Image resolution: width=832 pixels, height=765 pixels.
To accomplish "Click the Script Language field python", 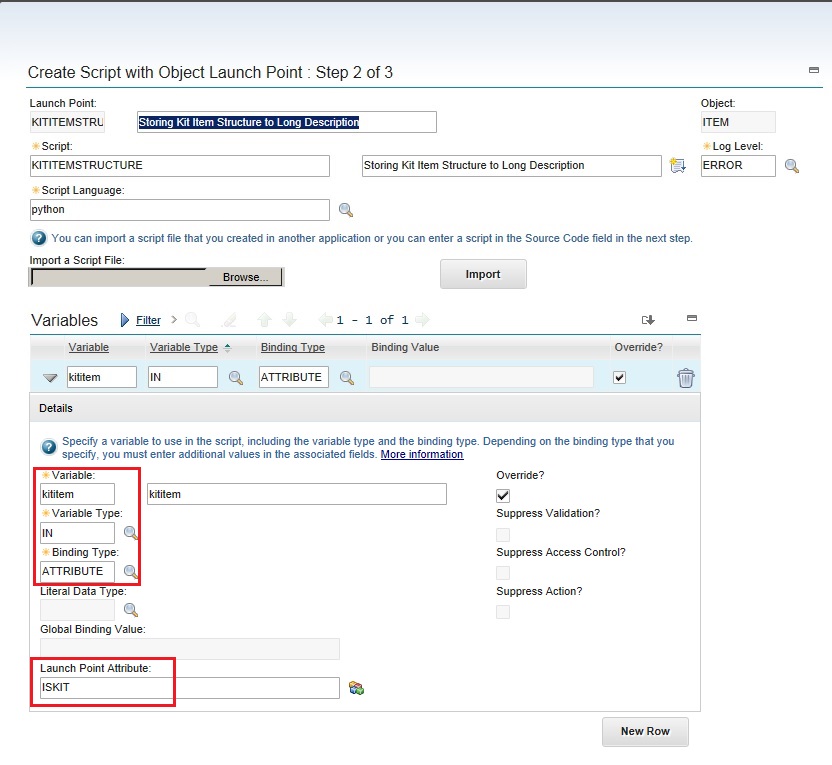I will [x=180, y=210].
